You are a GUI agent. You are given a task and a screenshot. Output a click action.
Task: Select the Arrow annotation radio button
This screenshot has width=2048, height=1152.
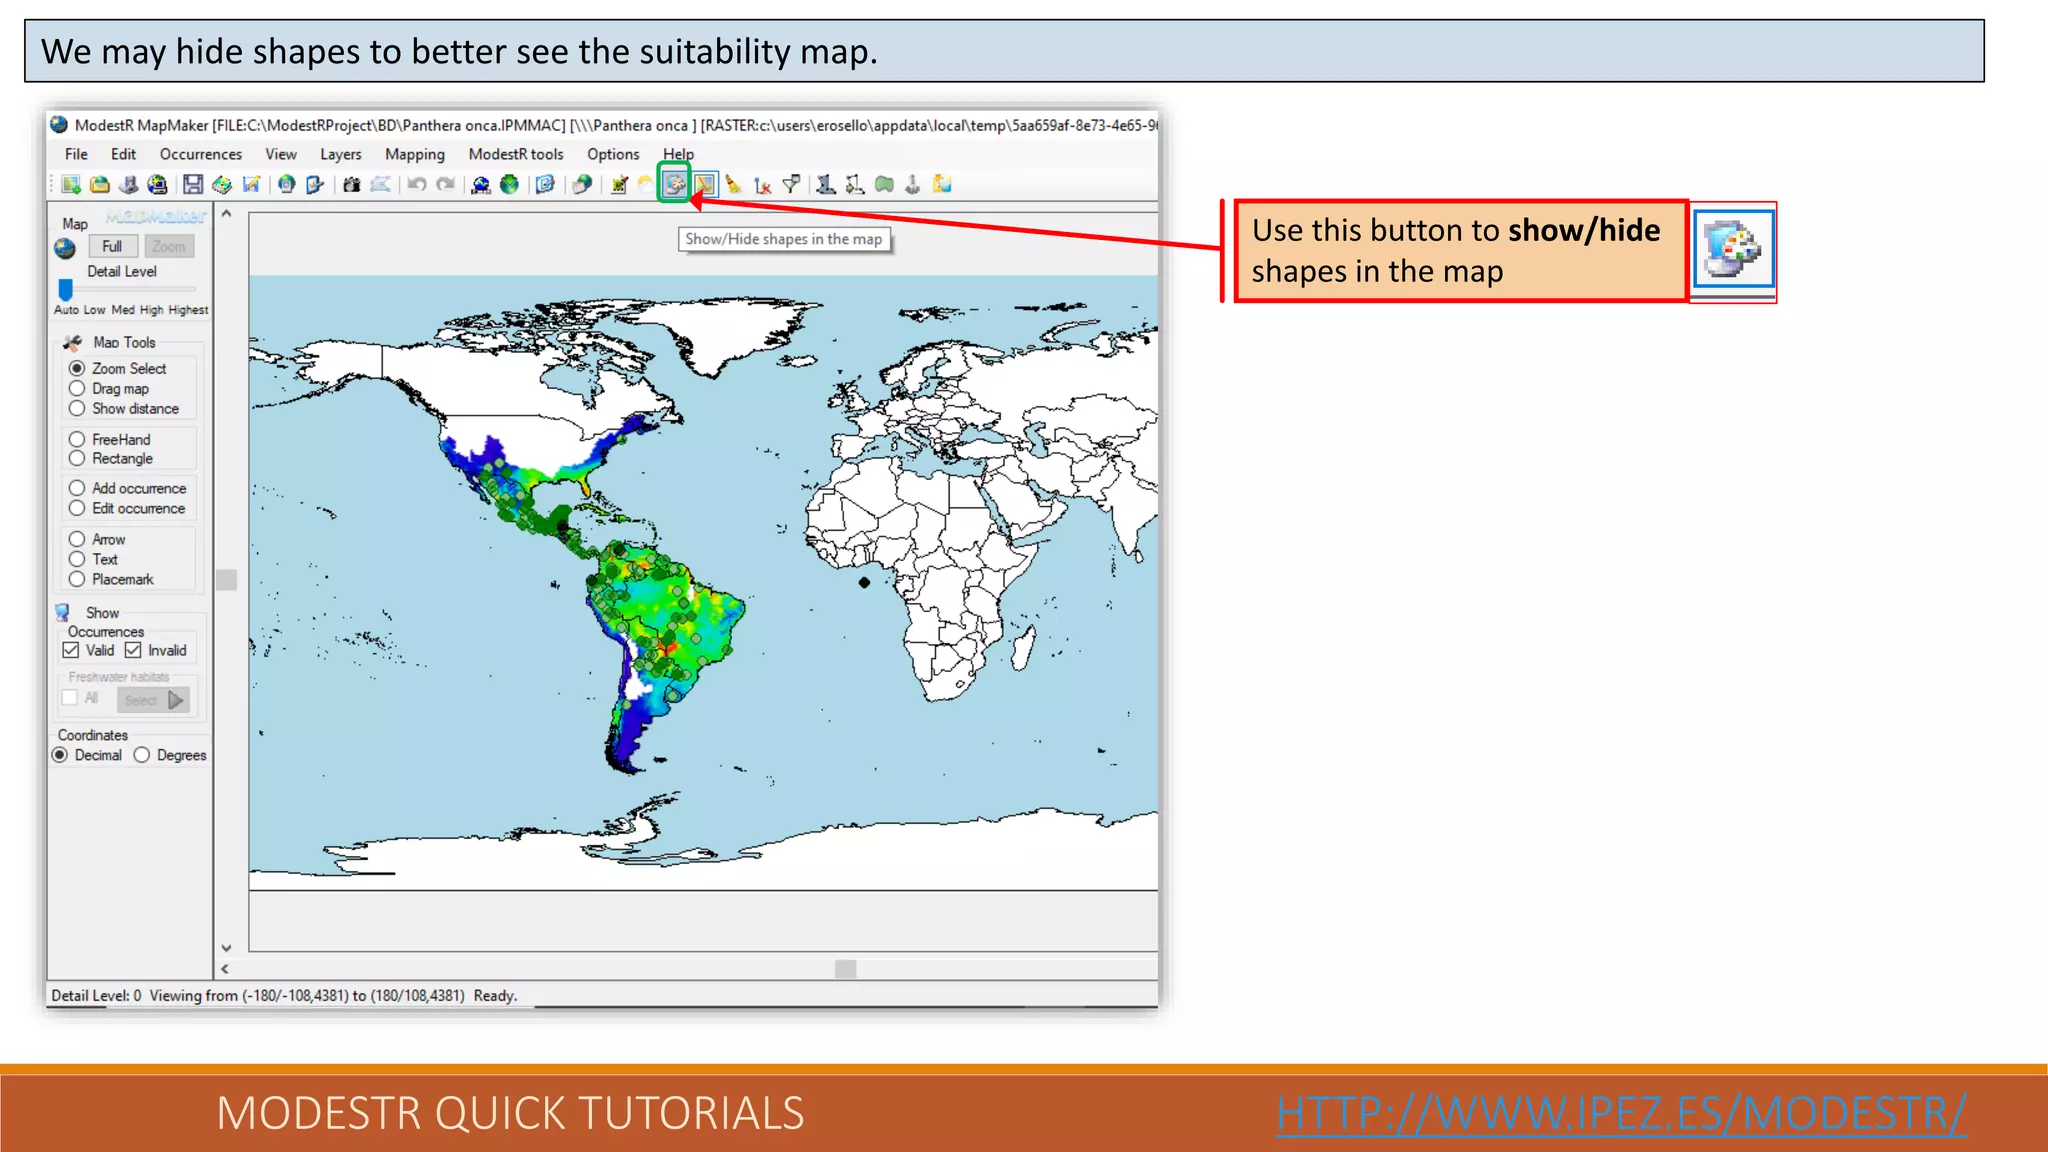[77, 539]
